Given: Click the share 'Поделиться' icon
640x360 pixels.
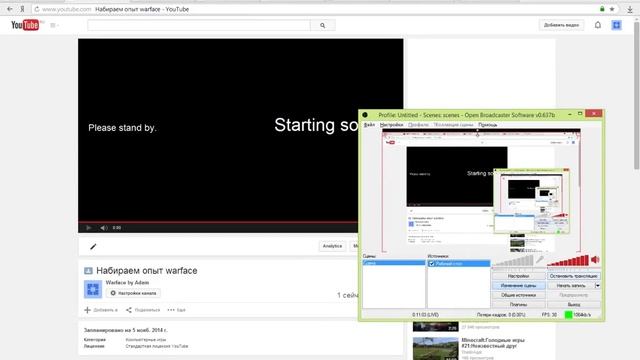Looking at the screenshot, I should pos(129,310).
